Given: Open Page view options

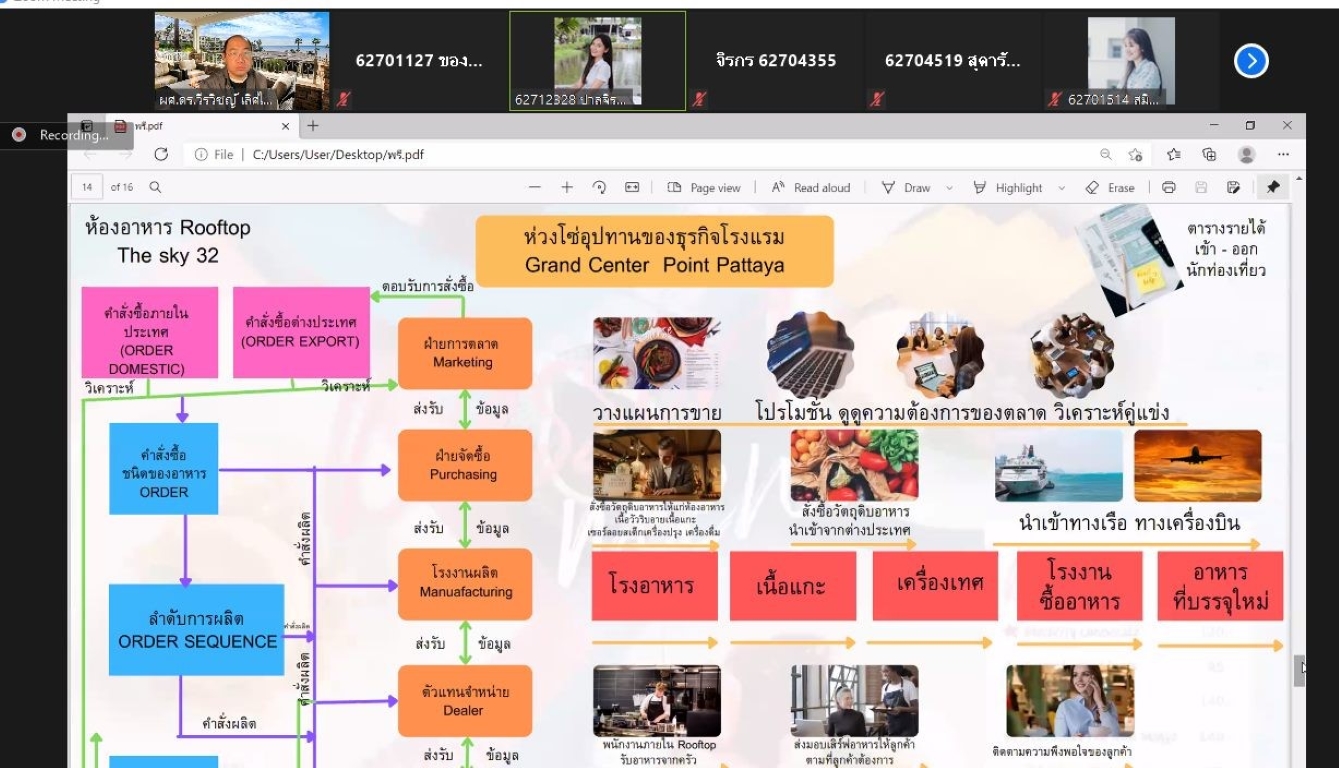Looking at the screenshot, I should point(704,187).
